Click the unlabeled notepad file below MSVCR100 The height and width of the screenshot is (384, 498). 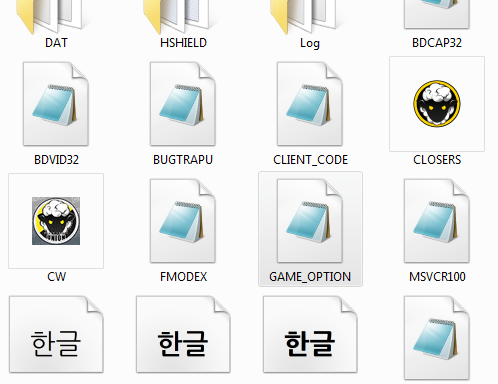tap(437, 338)
